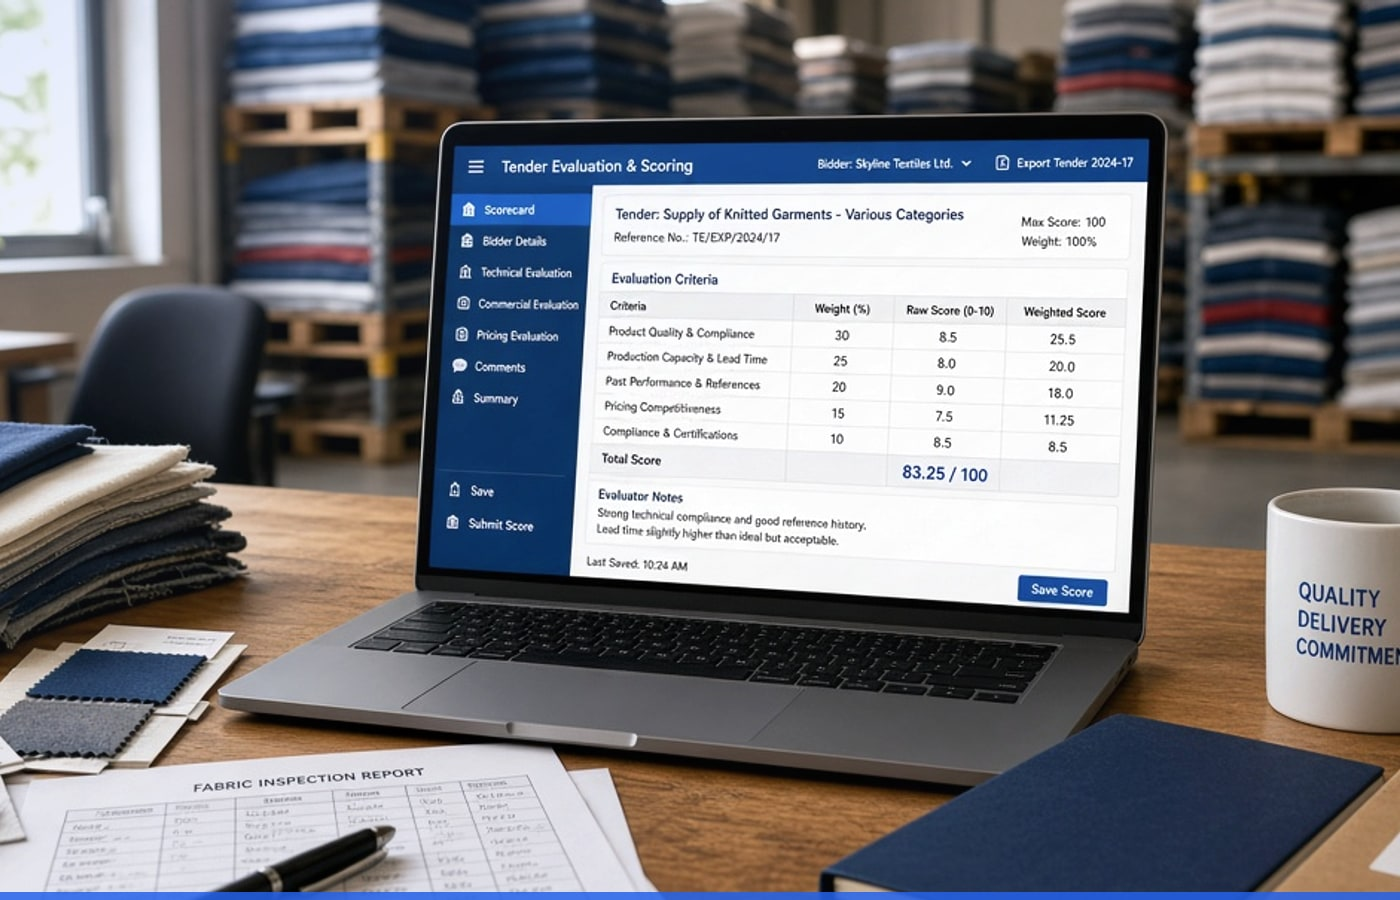Select raw score 7.5 for Pricing Competitiveness
The image size is (1400, 900).
coord(944,416)
